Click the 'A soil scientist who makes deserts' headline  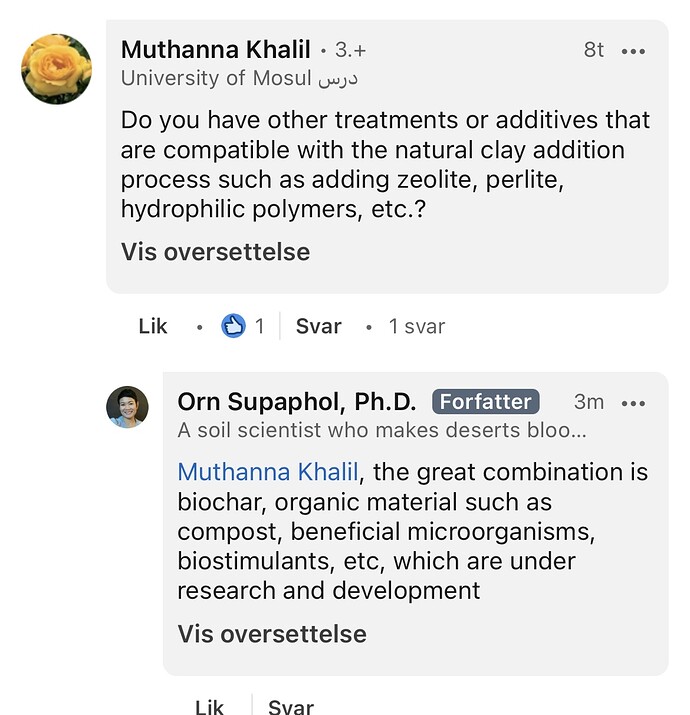382,430
